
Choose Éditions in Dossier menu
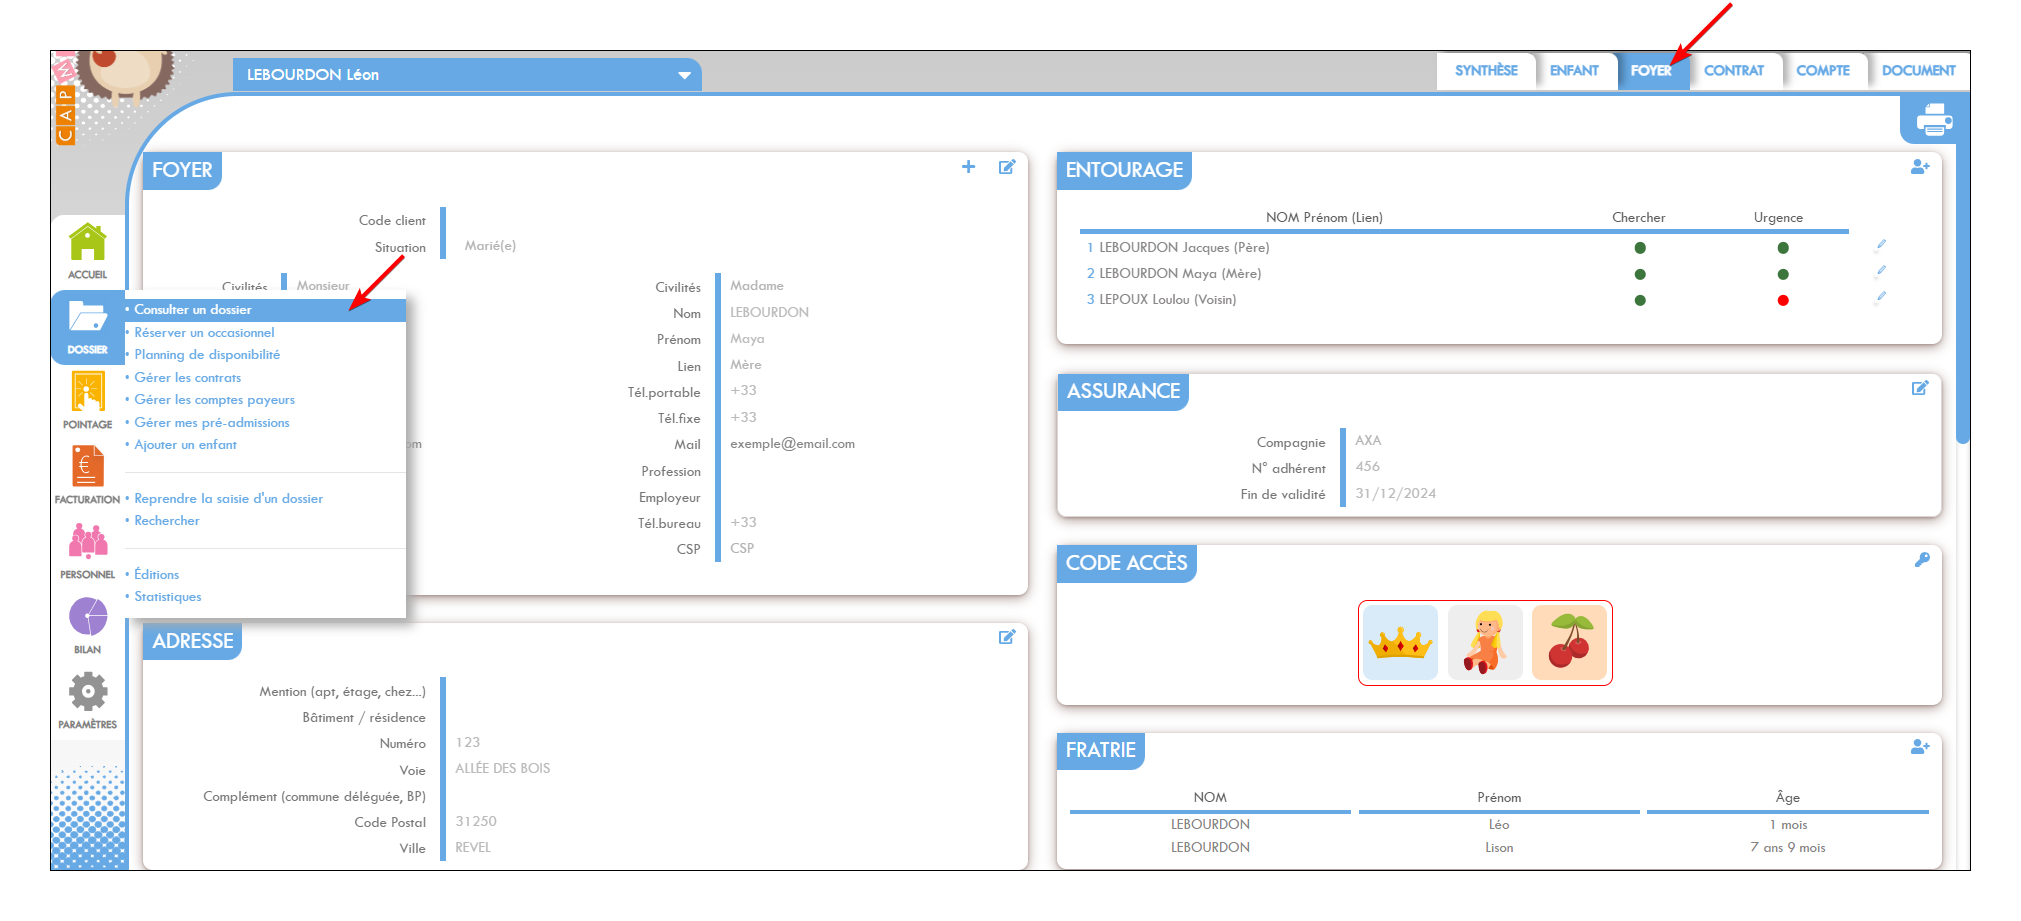(157, 575)
